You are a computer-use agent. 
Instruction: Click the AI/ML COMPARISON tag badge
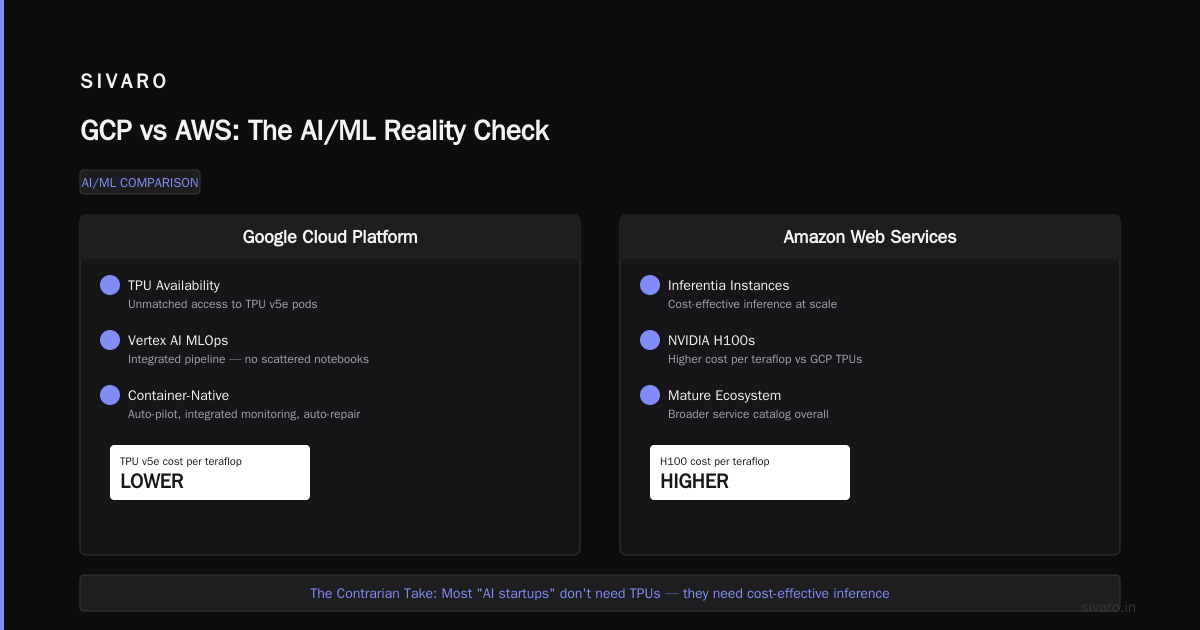140,182
